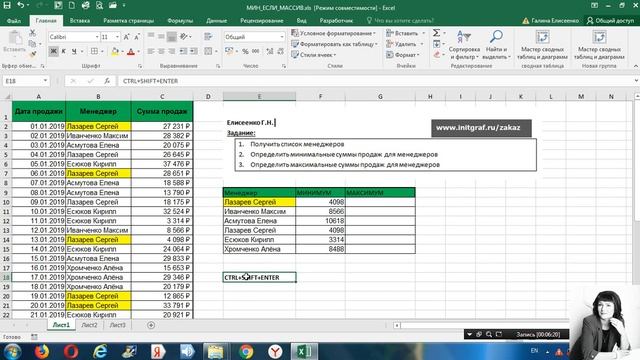
Task: Increase decimal places
Action: coord(270,51)
